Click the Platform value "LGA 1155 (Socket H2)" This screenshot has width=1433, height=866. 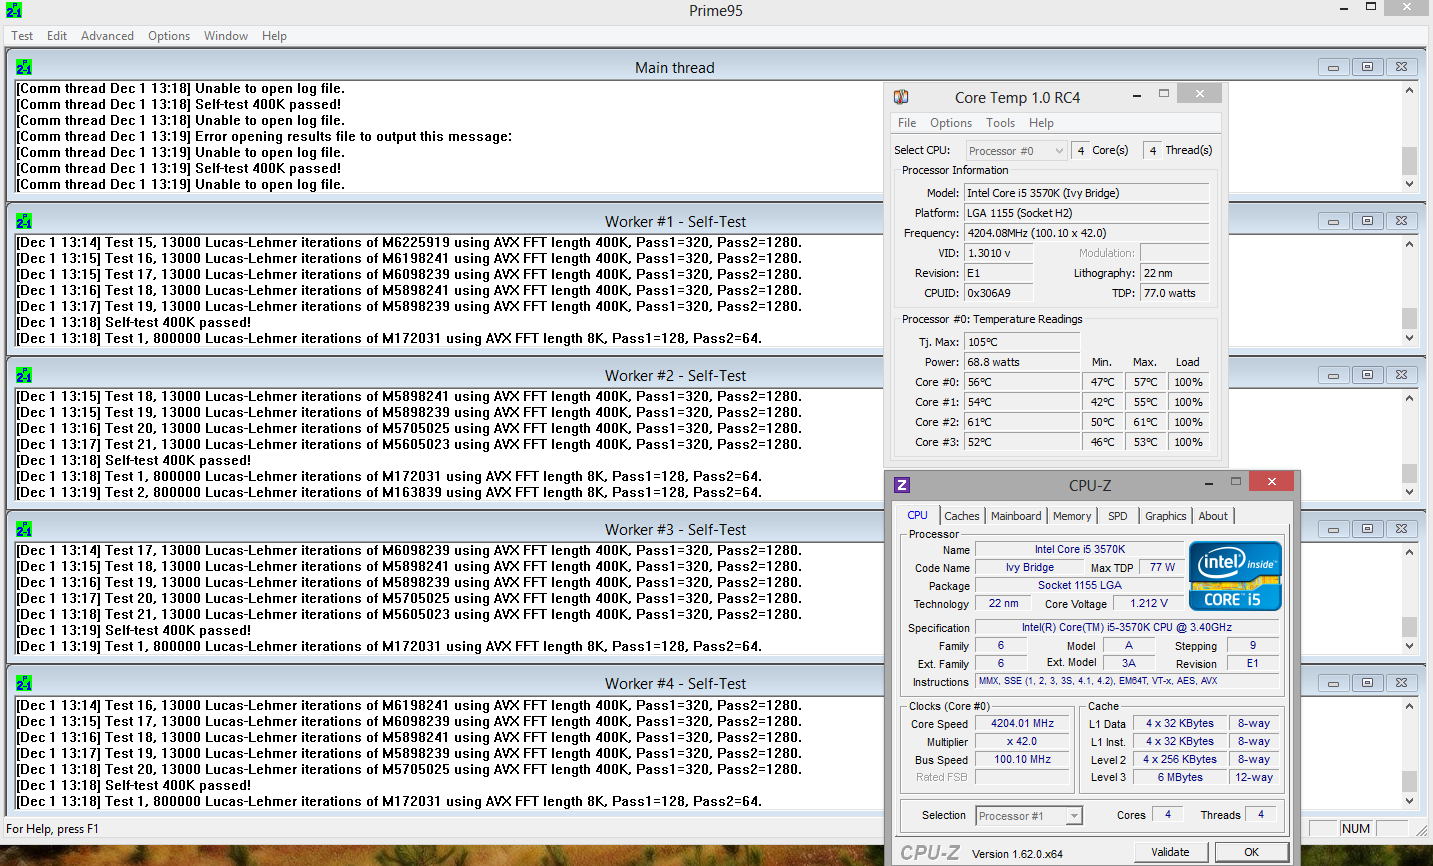pos(1086,213)
